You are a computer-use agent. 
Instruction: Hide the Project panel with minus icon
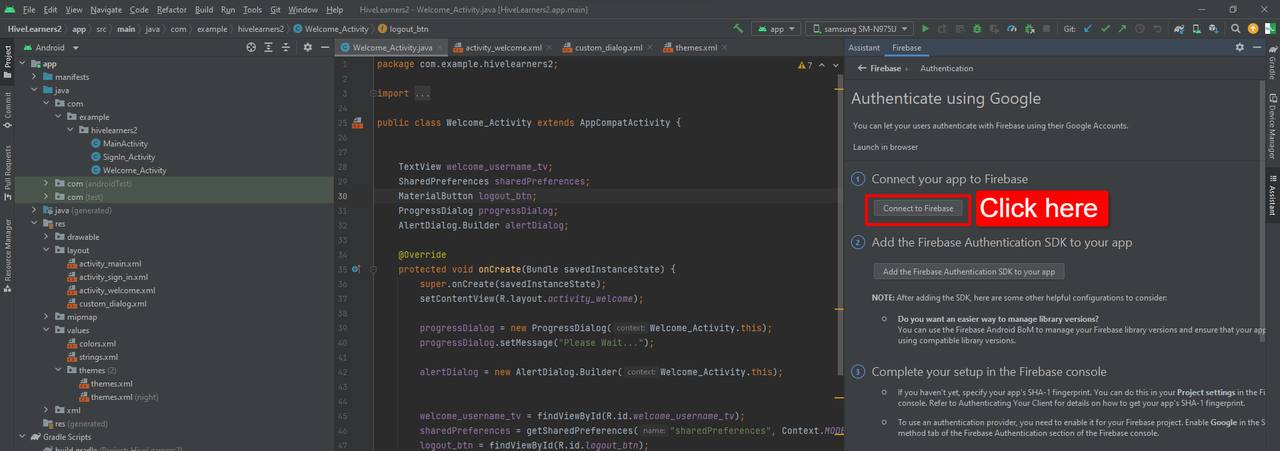pos(325,47)
